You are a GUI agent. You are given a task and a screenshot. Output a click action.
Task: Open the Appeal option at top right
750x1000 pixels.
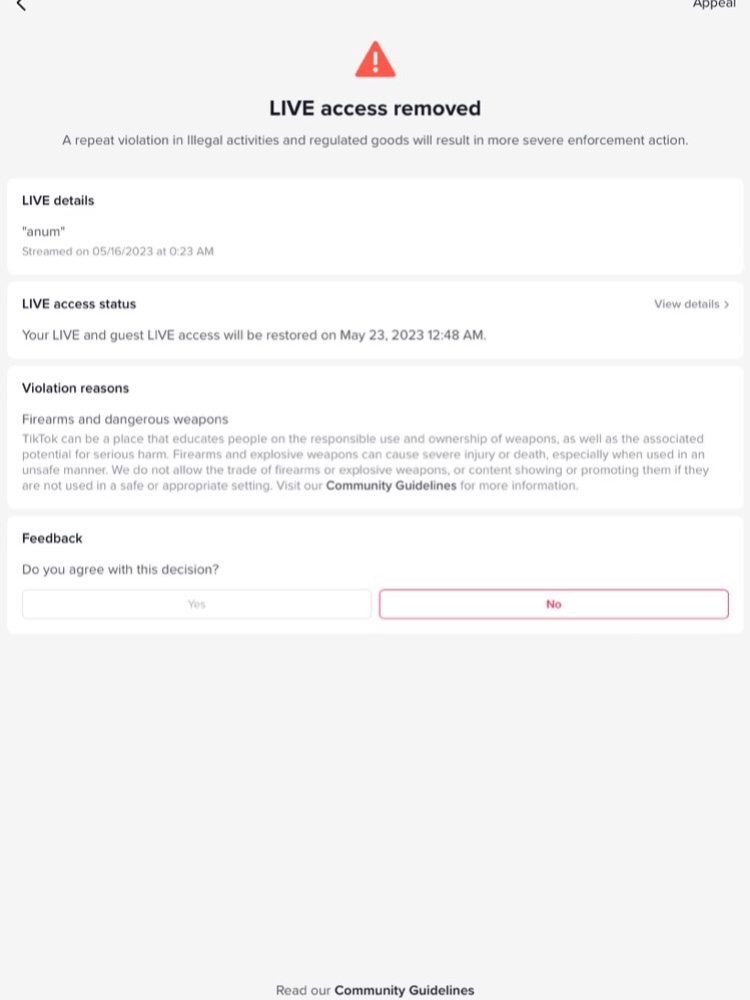pyautogui.click(x=714, y=4)
